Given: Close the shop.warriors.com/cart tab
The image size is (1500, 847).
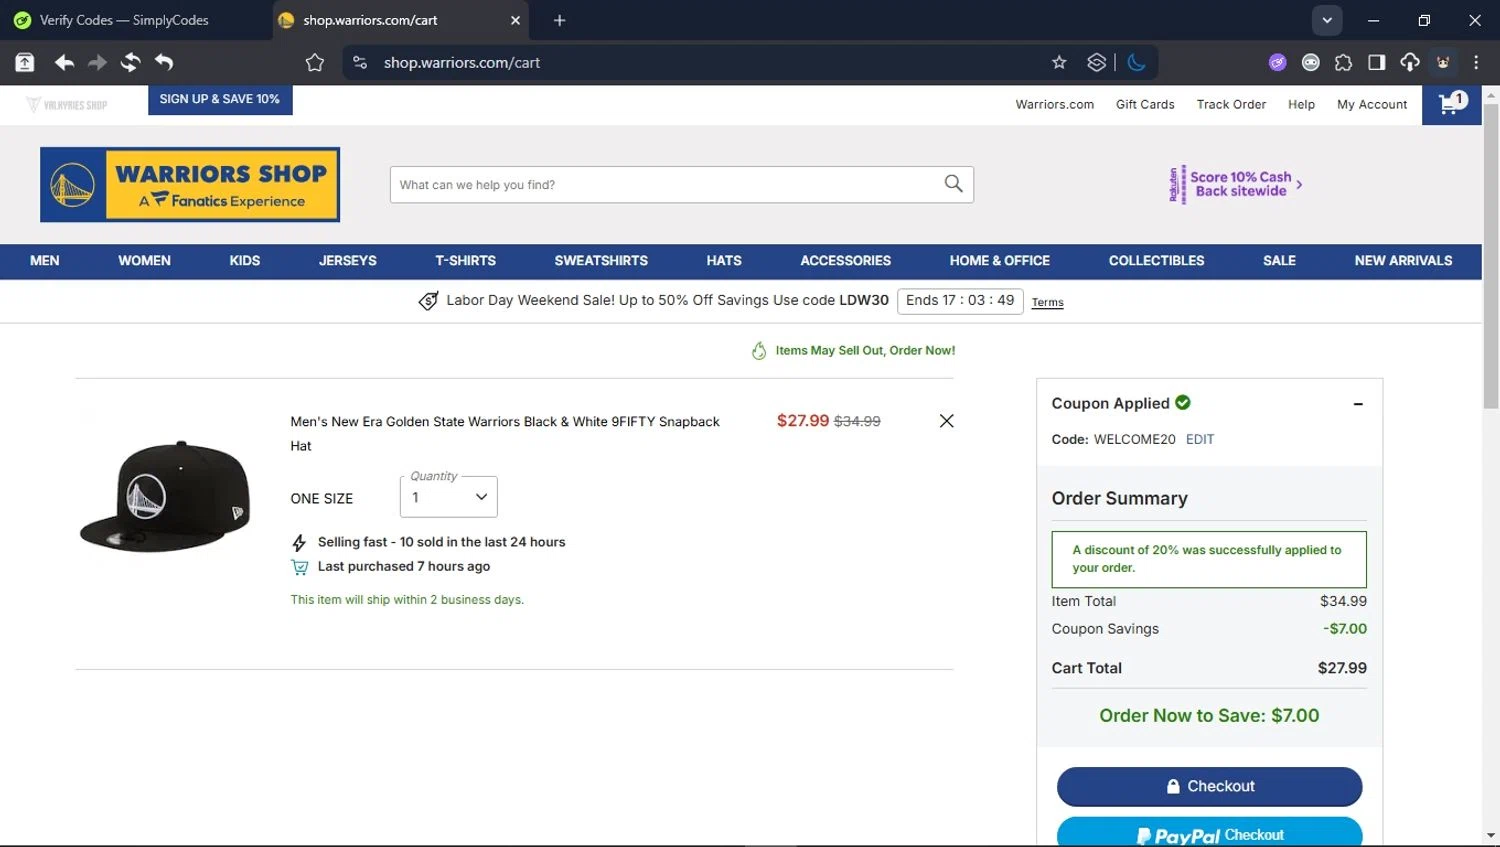Looking at the screenshot, I should [x=516, y=20].
